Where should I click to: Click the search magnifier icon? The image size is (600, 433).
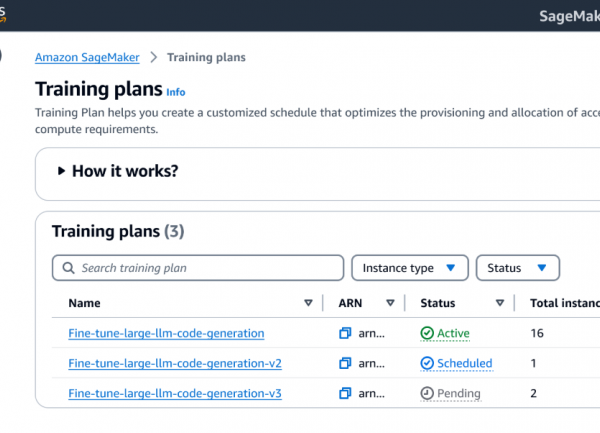(x=68, y=268)
